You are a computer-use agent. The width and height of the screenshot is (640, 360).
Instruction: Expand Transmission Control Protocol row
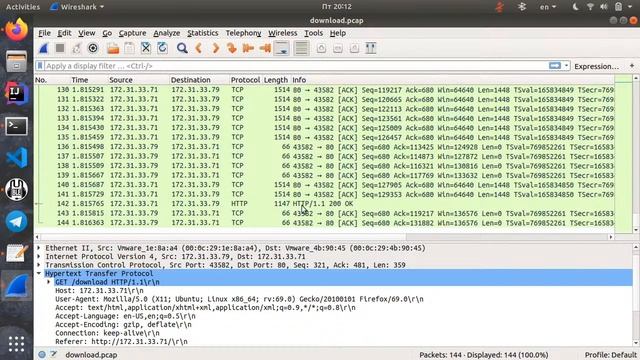pos(39,265)
